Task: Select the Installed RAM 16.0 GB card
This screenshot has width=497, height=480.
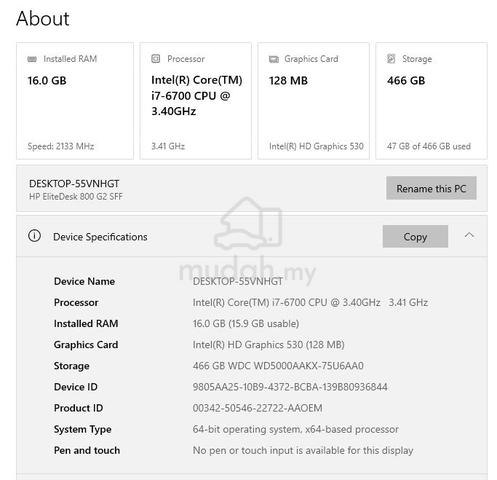Action: click(75, 101)
